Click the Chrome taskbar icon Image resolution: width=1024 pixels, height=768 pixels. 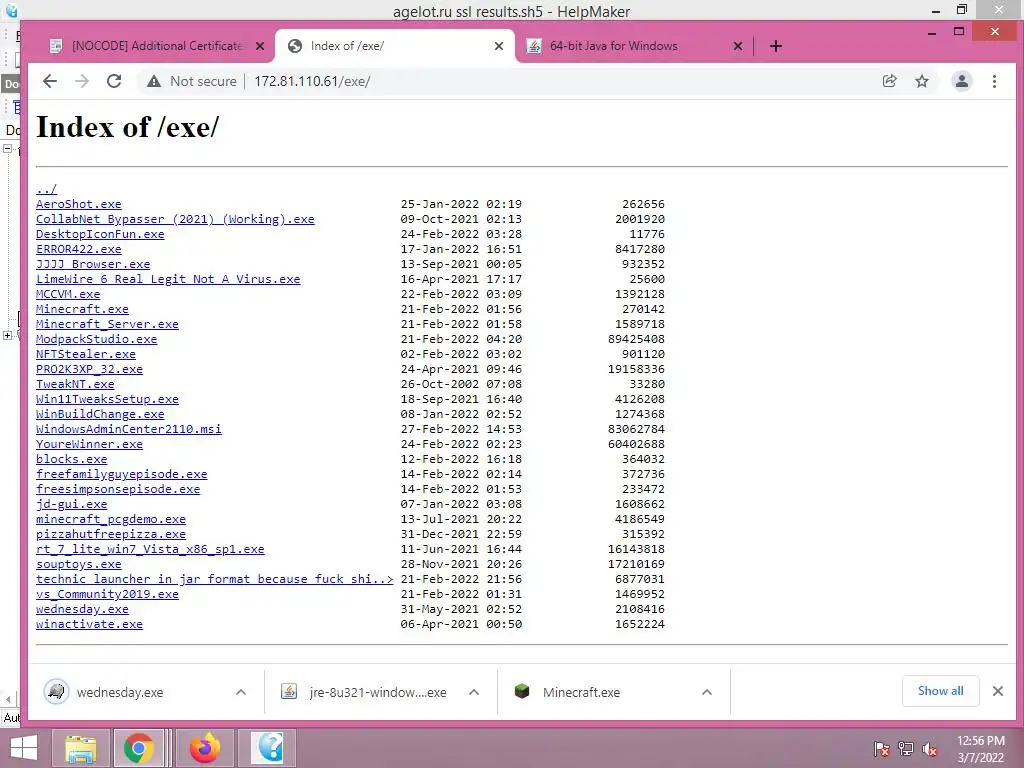pos(138,748)
